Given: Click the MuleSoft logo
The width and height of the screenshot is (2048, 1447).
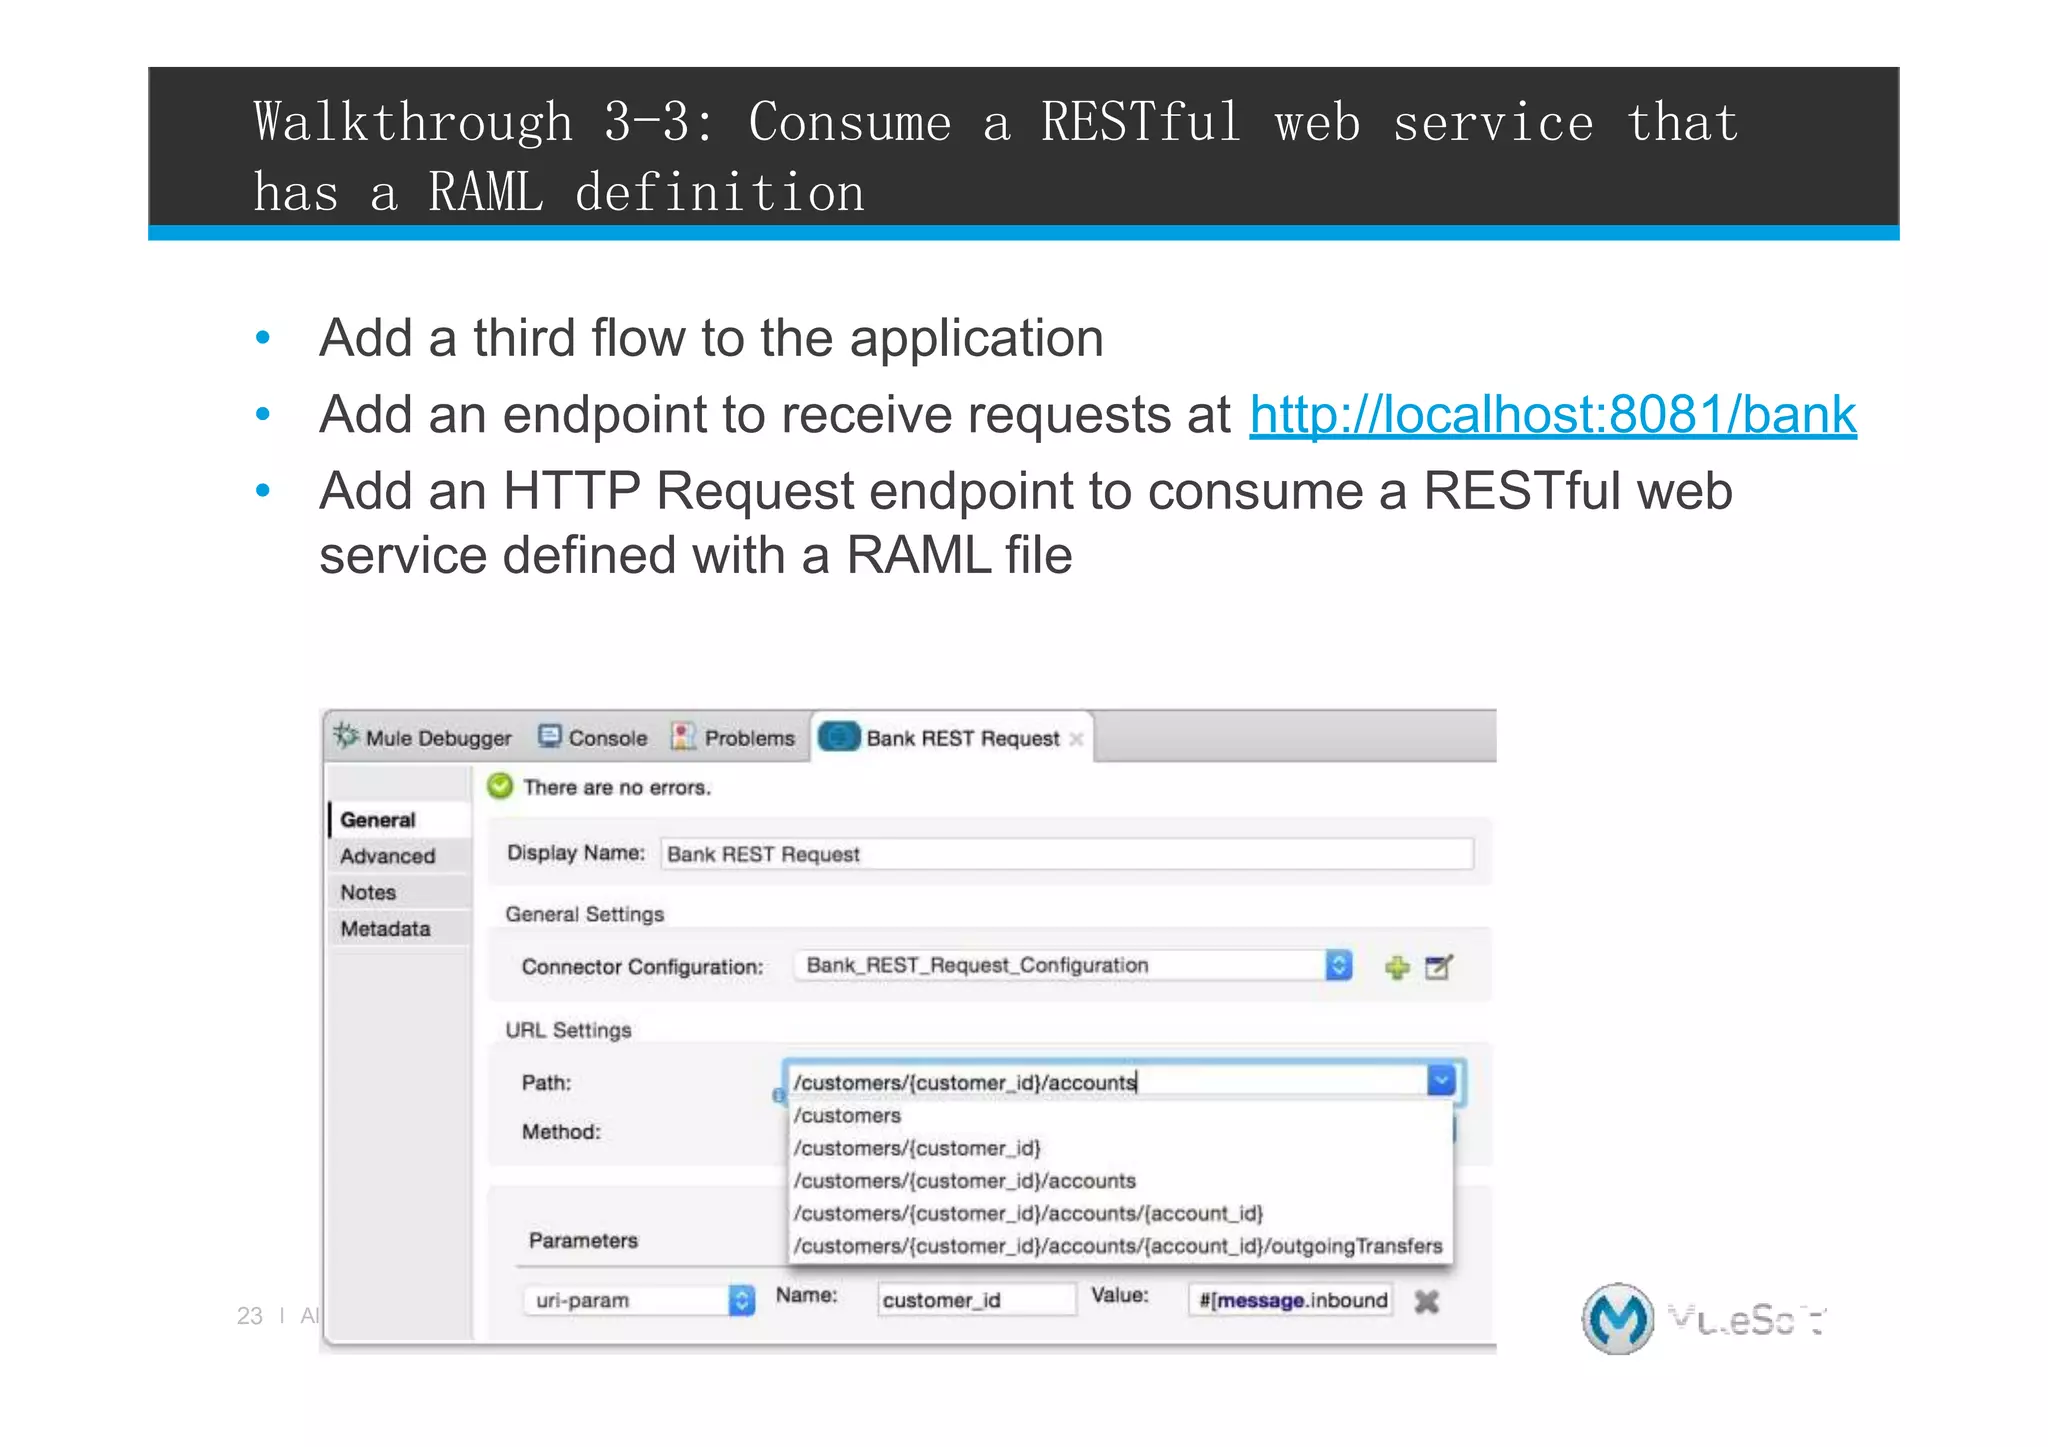Looking at the screenshot, I should click(1704, 1319).
